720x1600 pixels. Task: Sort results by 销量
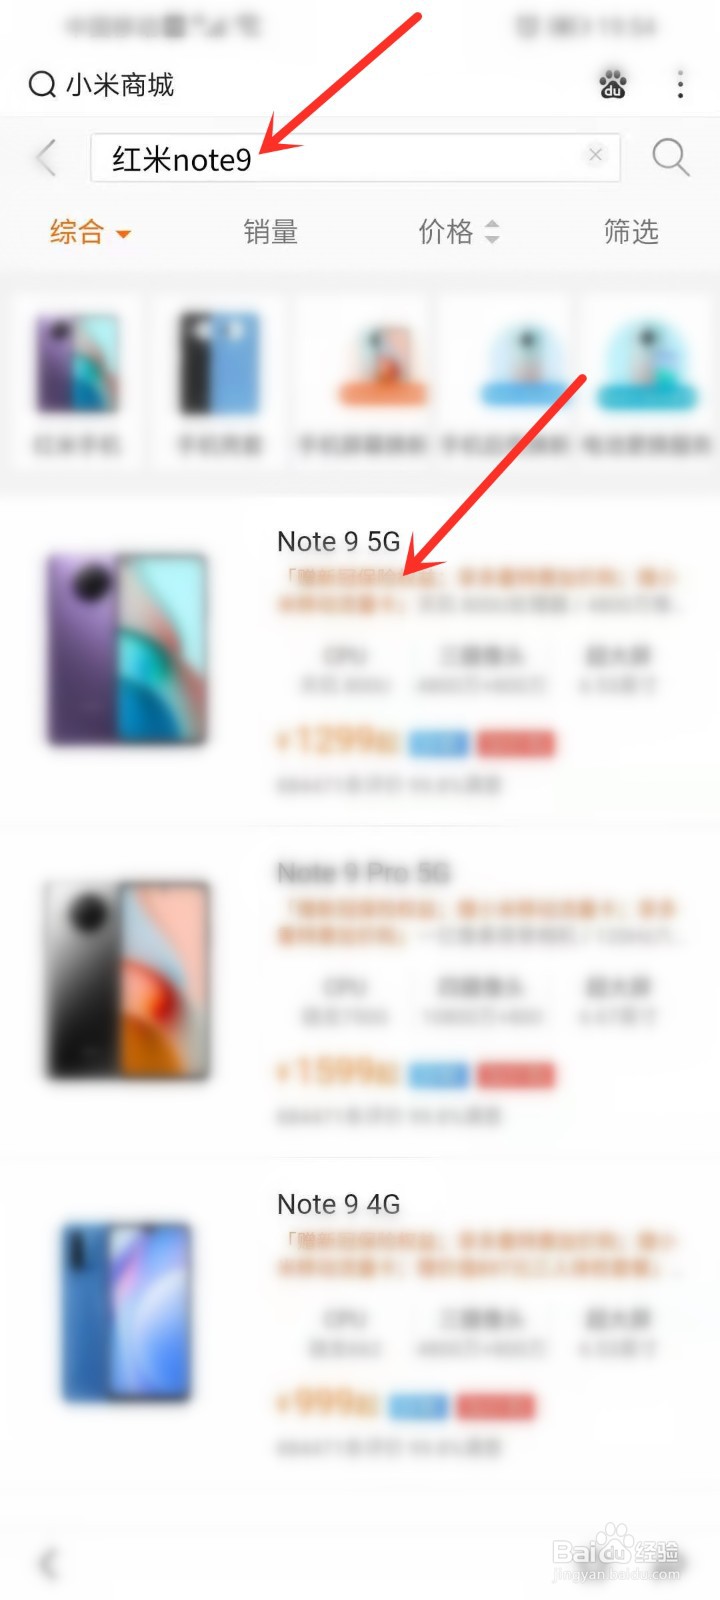coord(270,232)
